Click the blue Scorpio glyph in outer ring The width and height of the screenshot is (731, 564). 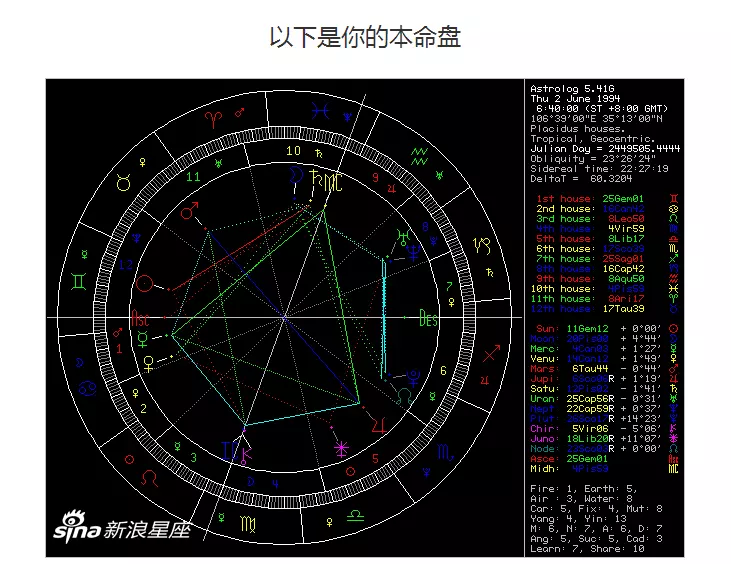coord(444,452)
